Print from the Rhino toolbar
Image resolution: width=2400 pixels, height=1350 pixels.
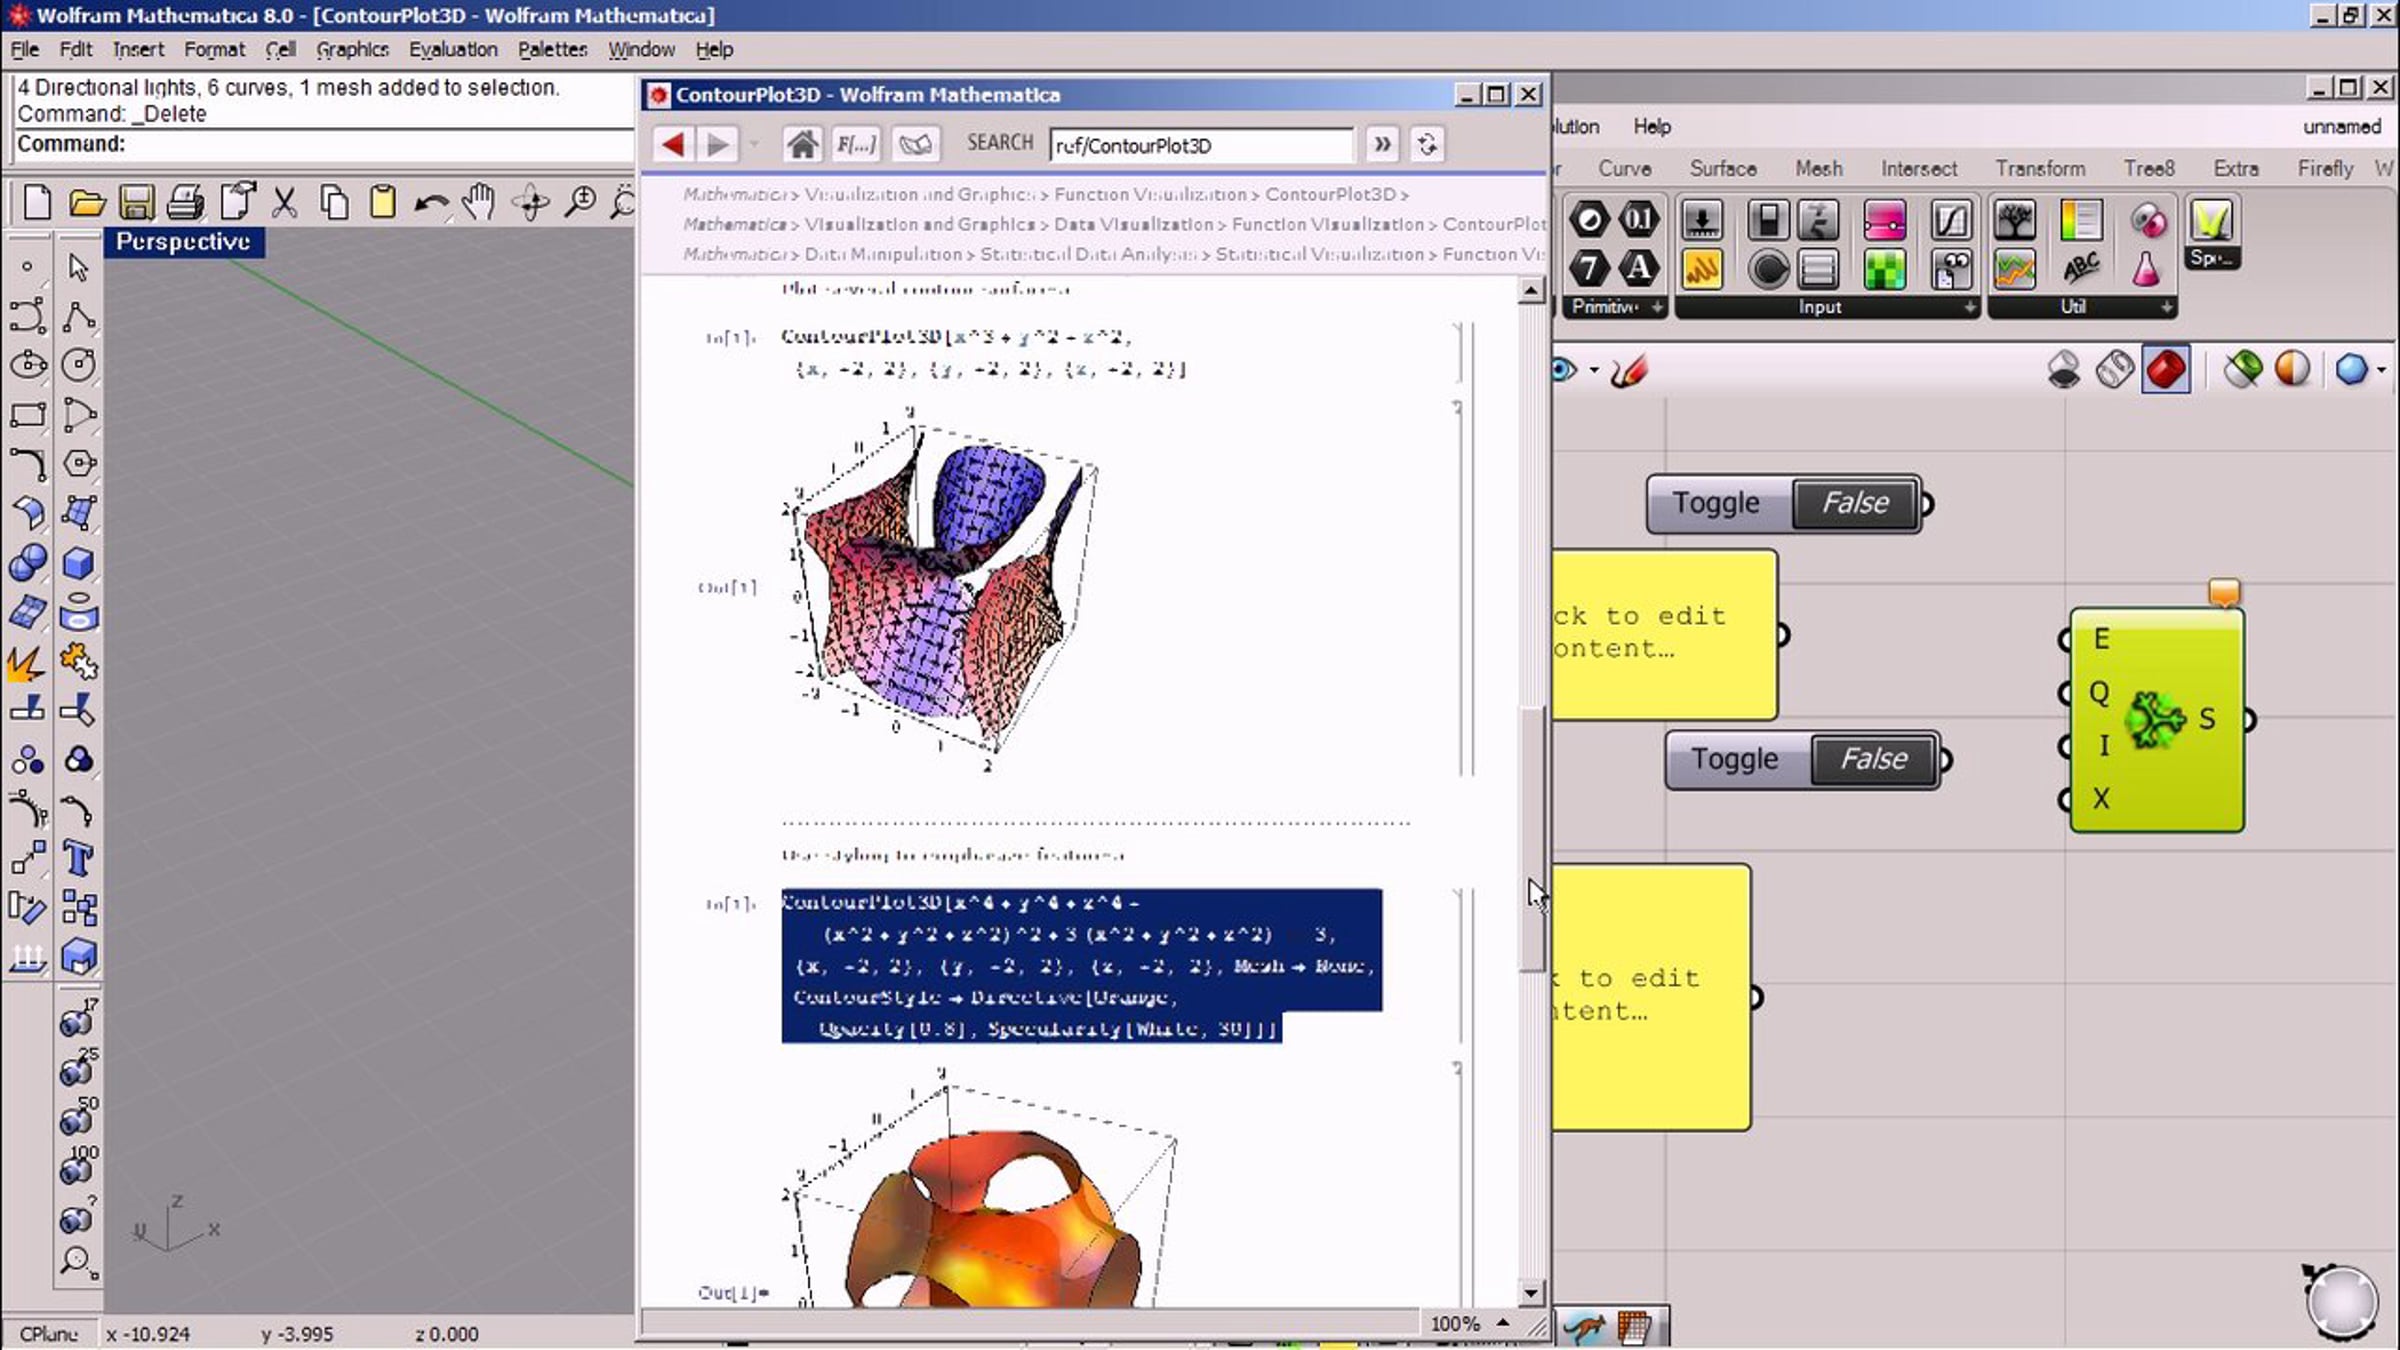click(185, 203)
